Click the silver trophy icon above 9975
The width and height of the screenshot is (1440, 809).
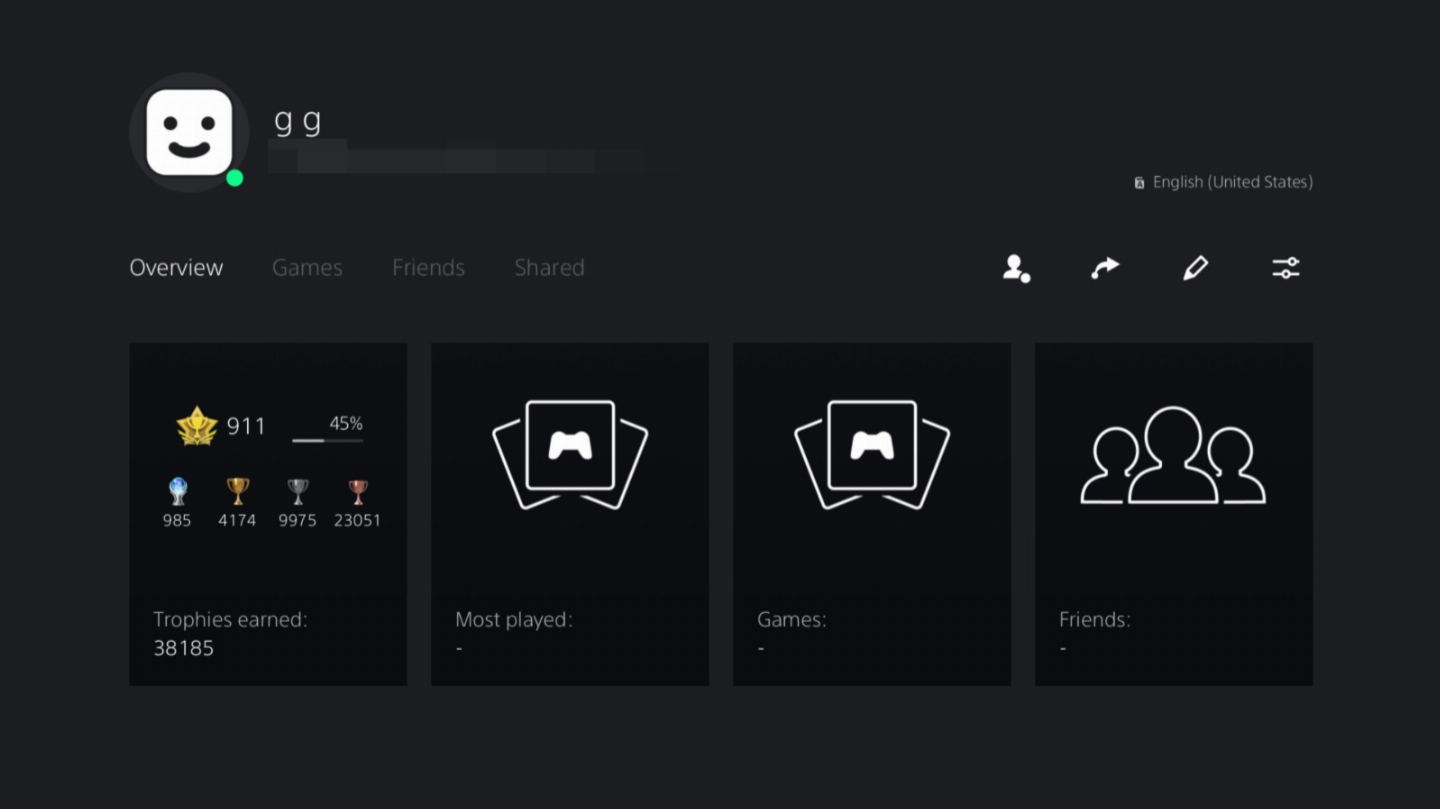(297, 491)
